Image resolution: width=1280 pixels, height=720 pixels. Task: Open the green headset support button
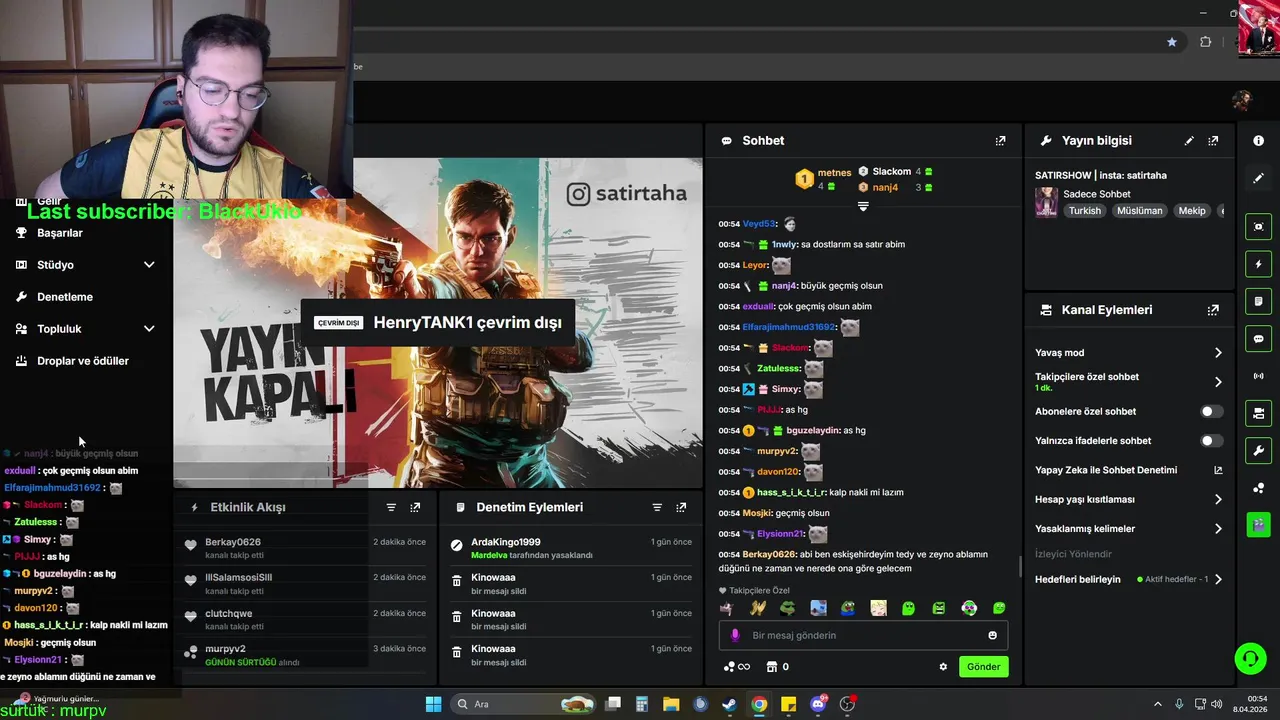click(1250, 658)
